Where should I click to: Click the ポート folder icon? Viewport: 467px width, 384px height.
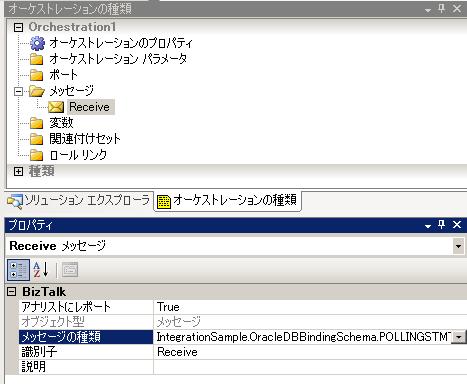(x=37, y=75)
